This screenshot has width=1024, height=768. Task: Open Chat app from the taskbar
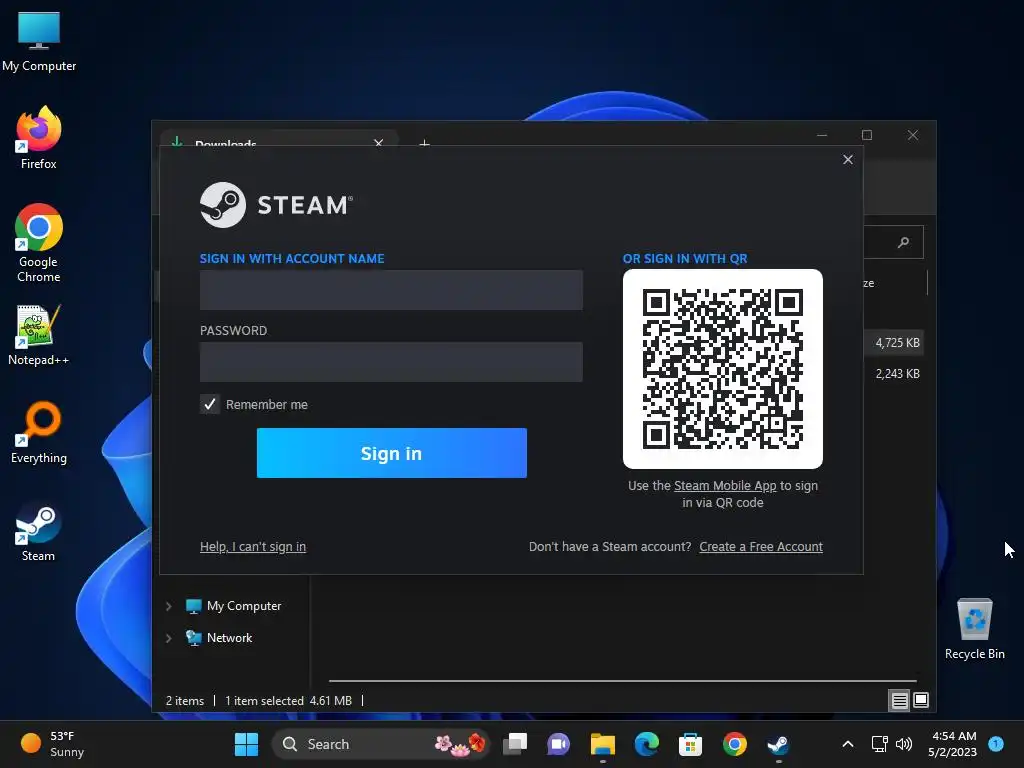559,744
